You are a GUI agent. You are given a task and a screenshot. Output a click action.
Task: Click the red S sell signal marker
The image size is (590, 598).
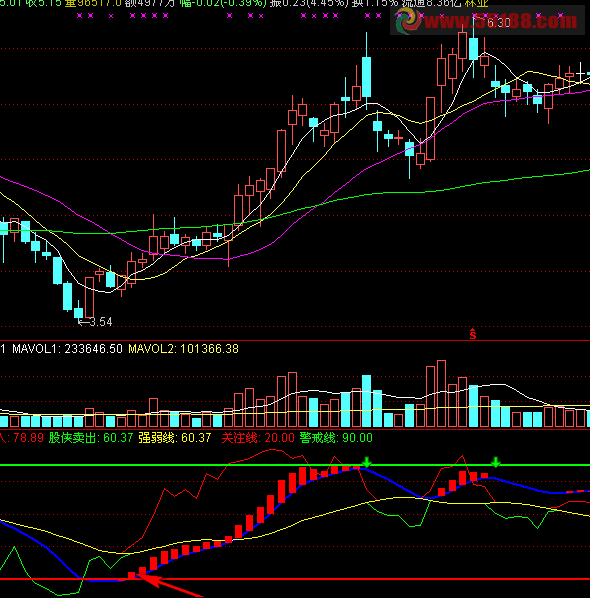[x=473, y=334]
